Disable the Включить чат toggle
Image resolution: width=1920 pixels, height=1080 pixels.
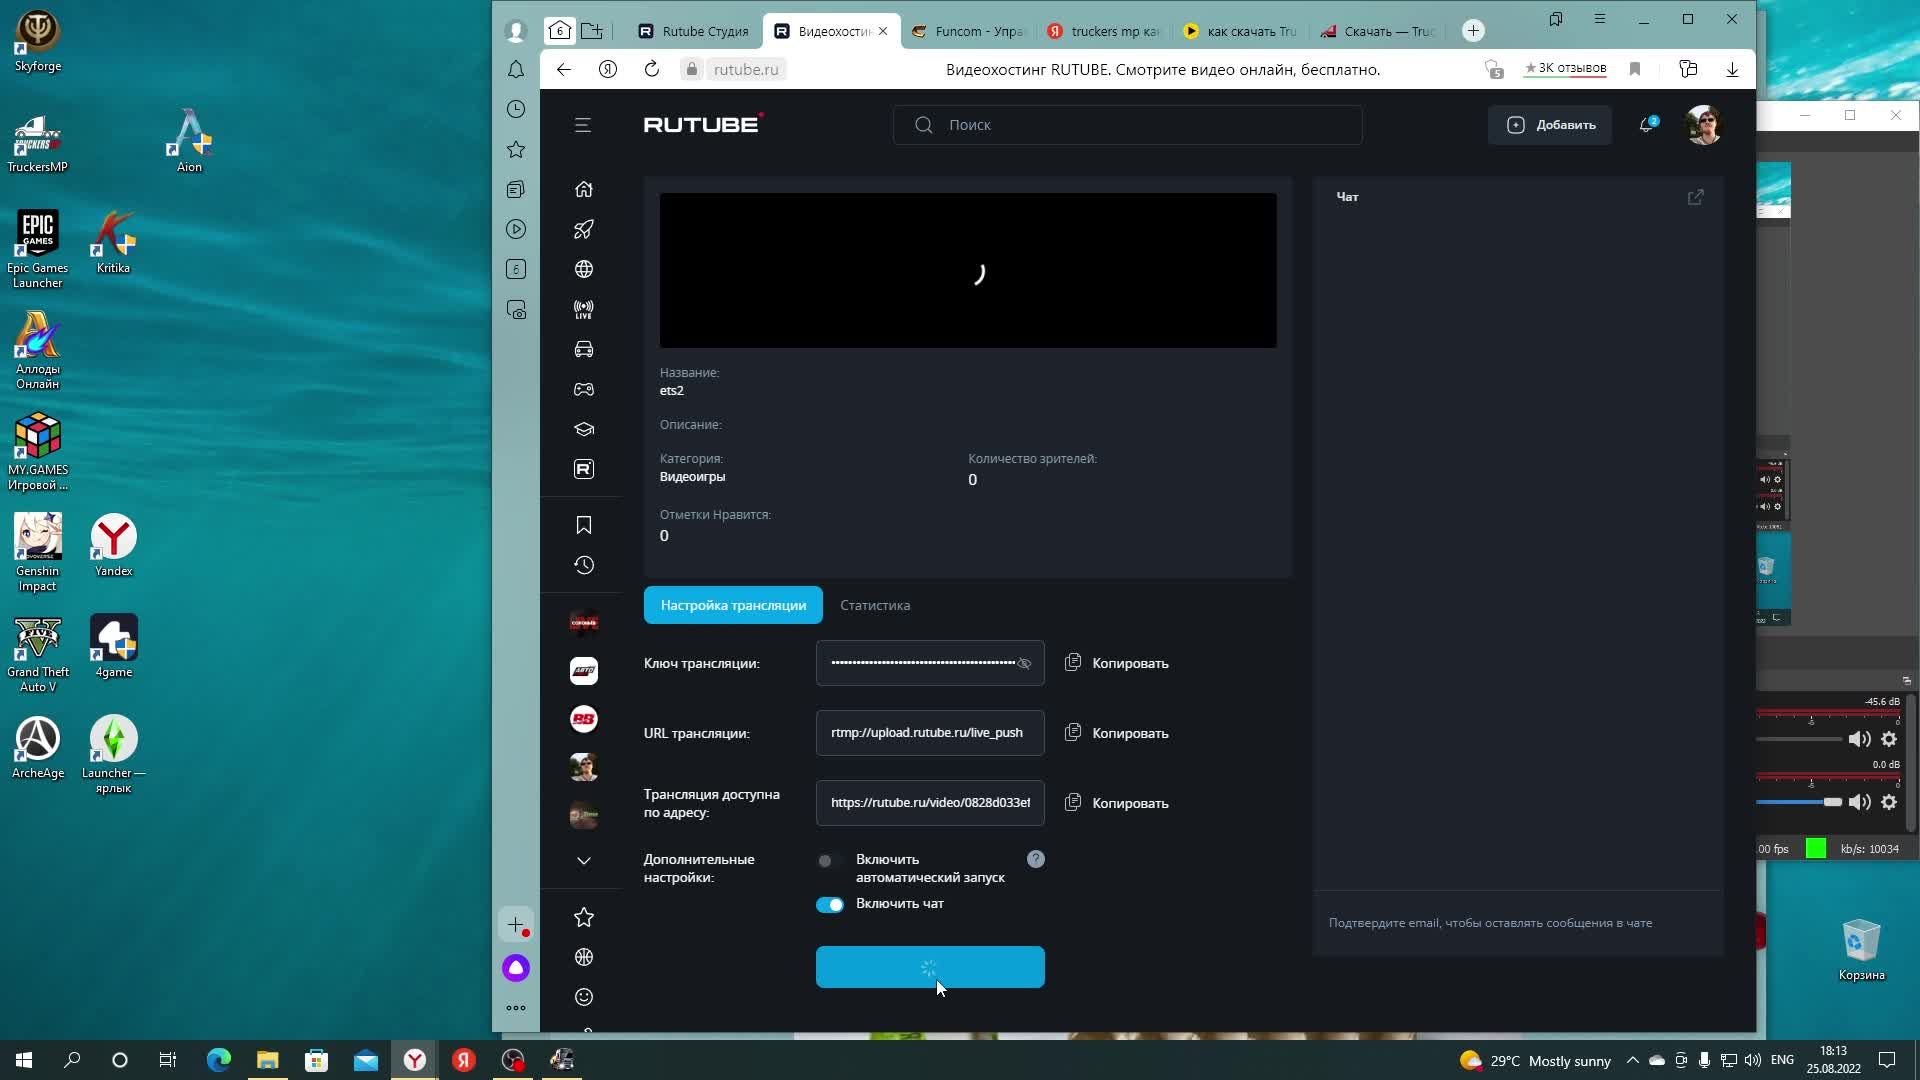tap(830, 905)
